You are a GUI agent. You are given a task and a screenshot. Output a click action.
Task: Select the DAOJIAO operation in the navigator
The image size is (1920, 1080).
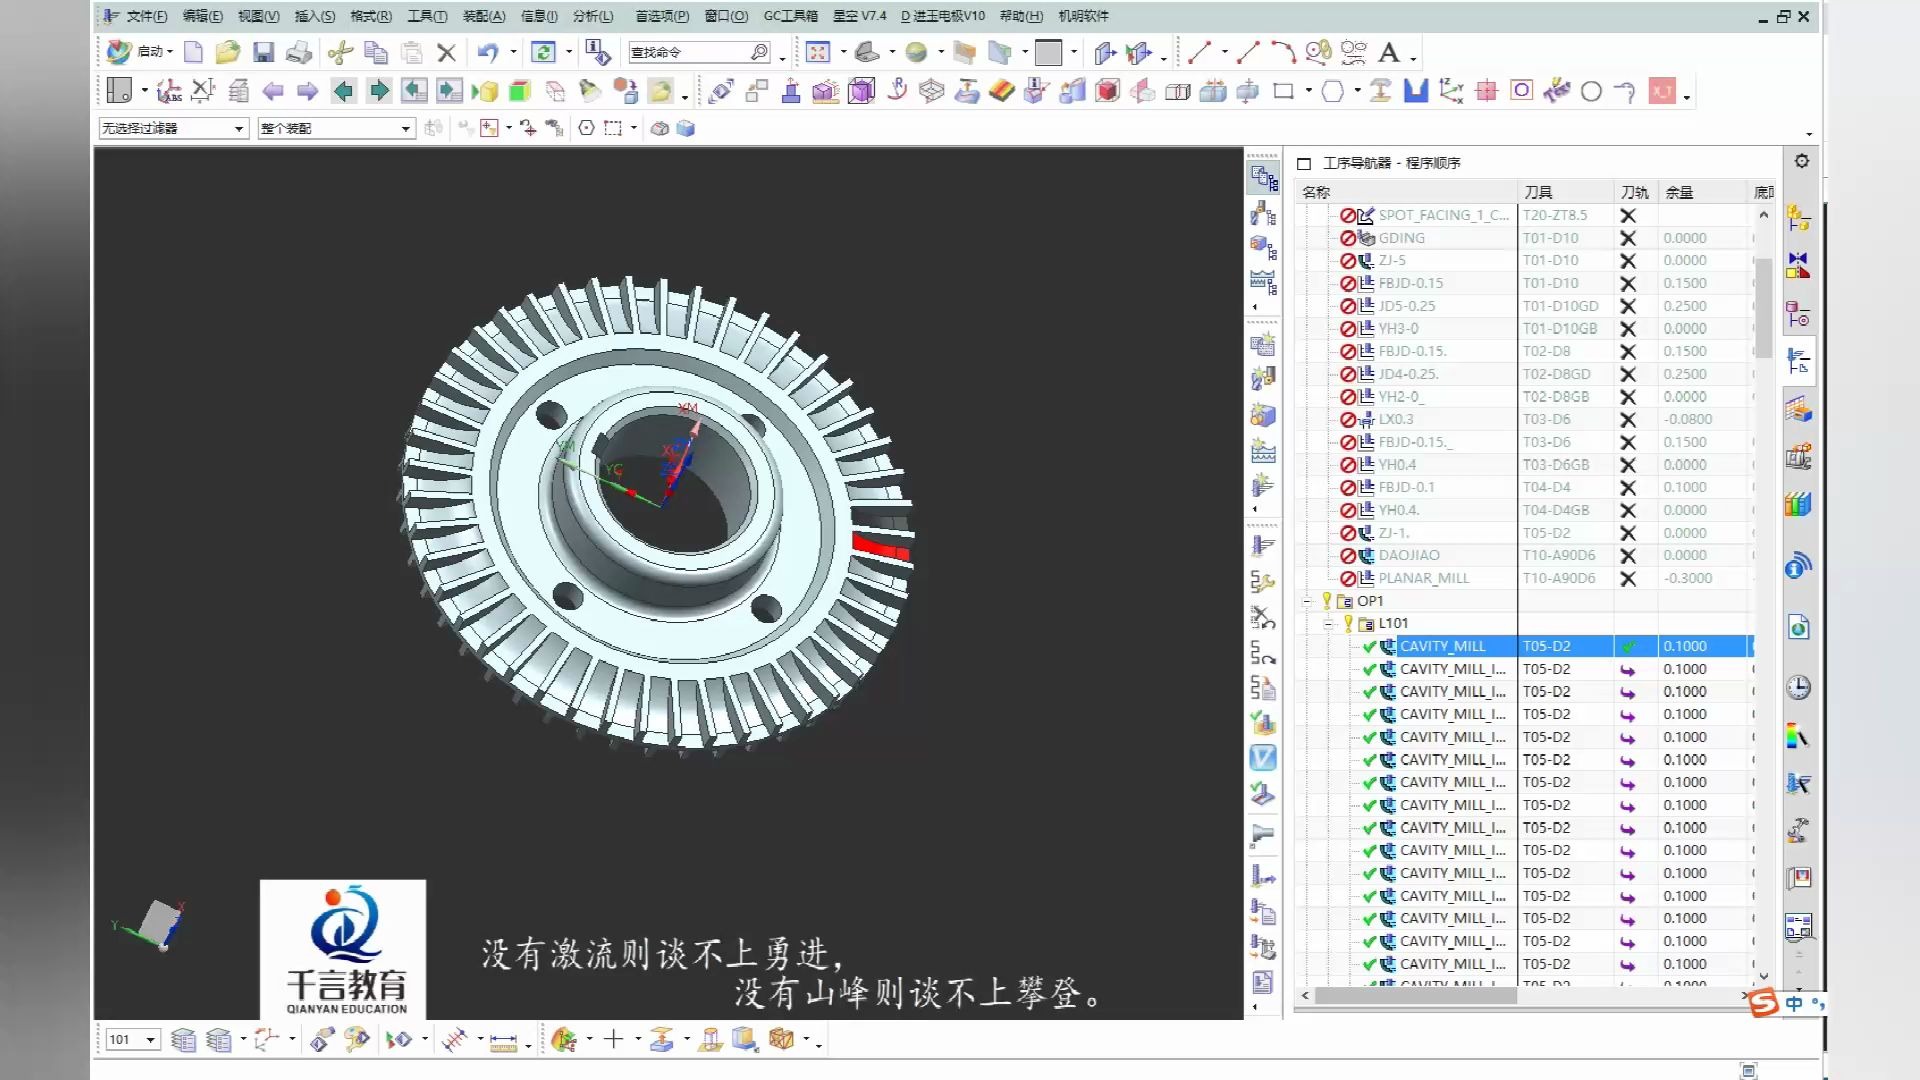(1410, 555)
